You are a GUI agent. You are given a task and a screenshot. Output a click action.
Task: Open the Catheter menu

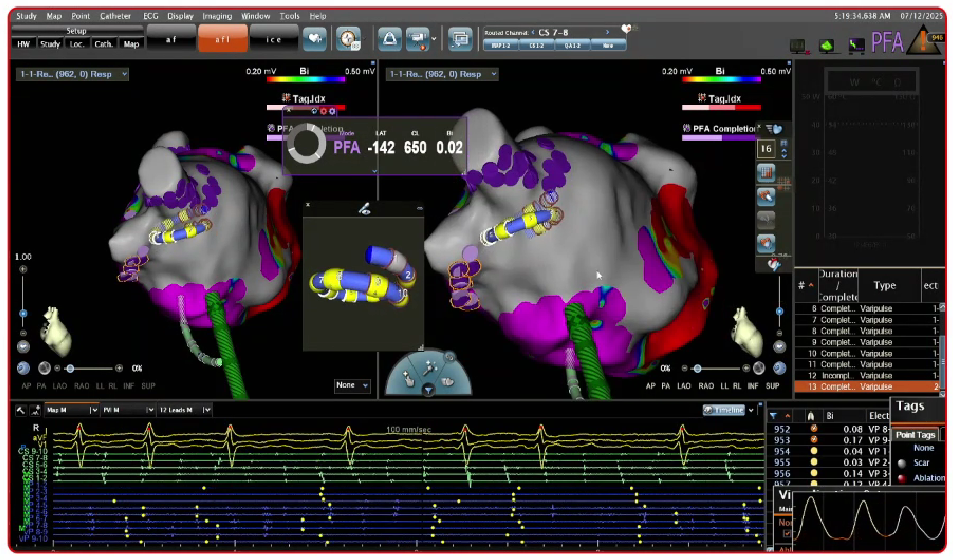pos(115,17)
